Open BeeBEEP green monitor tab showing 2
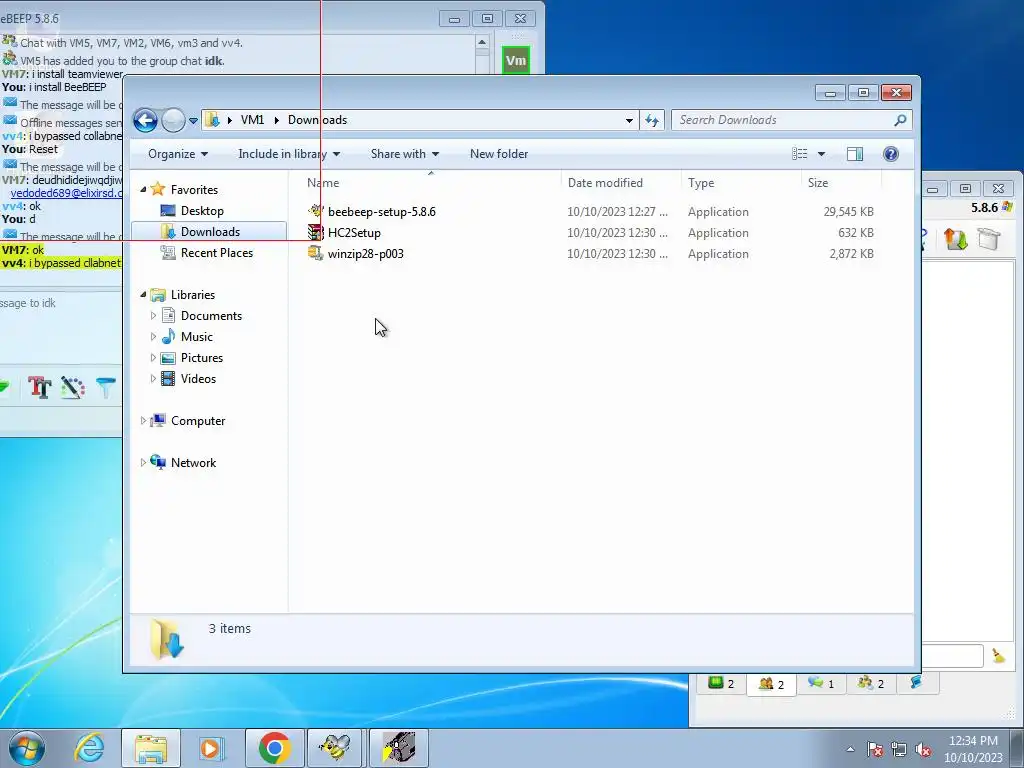 (x=721, y=684)
